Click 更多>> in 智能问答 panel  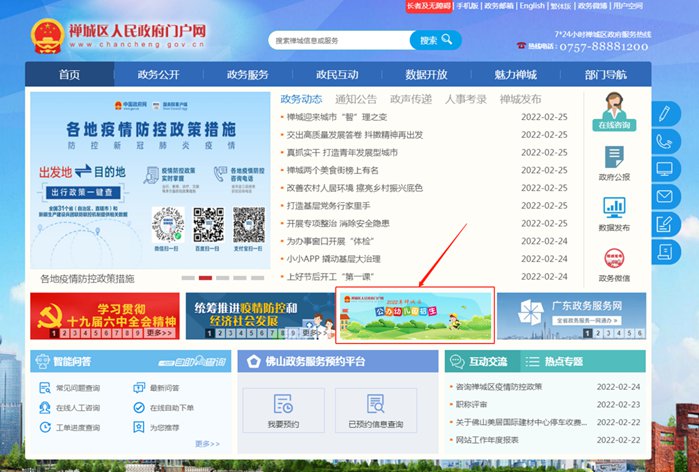pyautogui.click(x=207, y=444)
